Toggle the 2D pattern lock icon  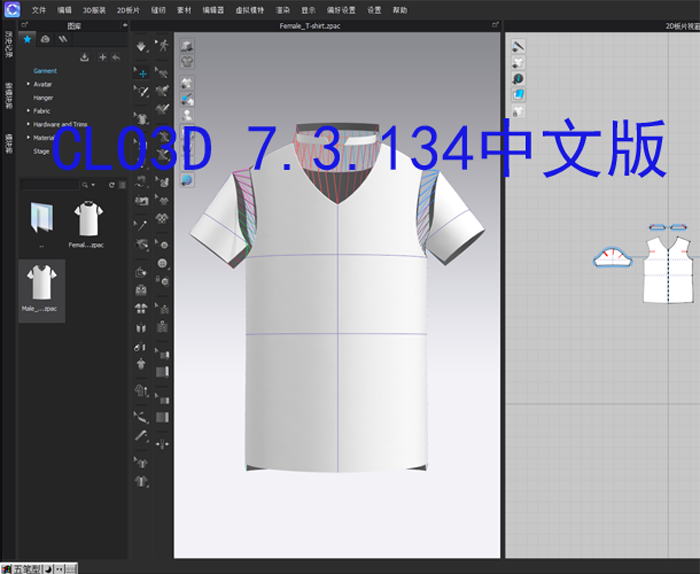coord(518,112)
